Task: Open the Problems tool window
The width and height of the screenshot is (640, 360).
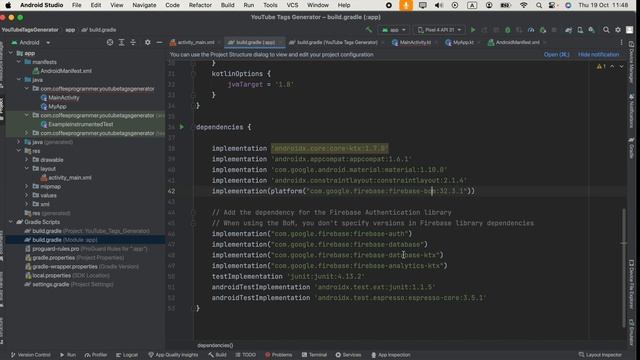Action: pyautogui.click(x=278, y=355)
